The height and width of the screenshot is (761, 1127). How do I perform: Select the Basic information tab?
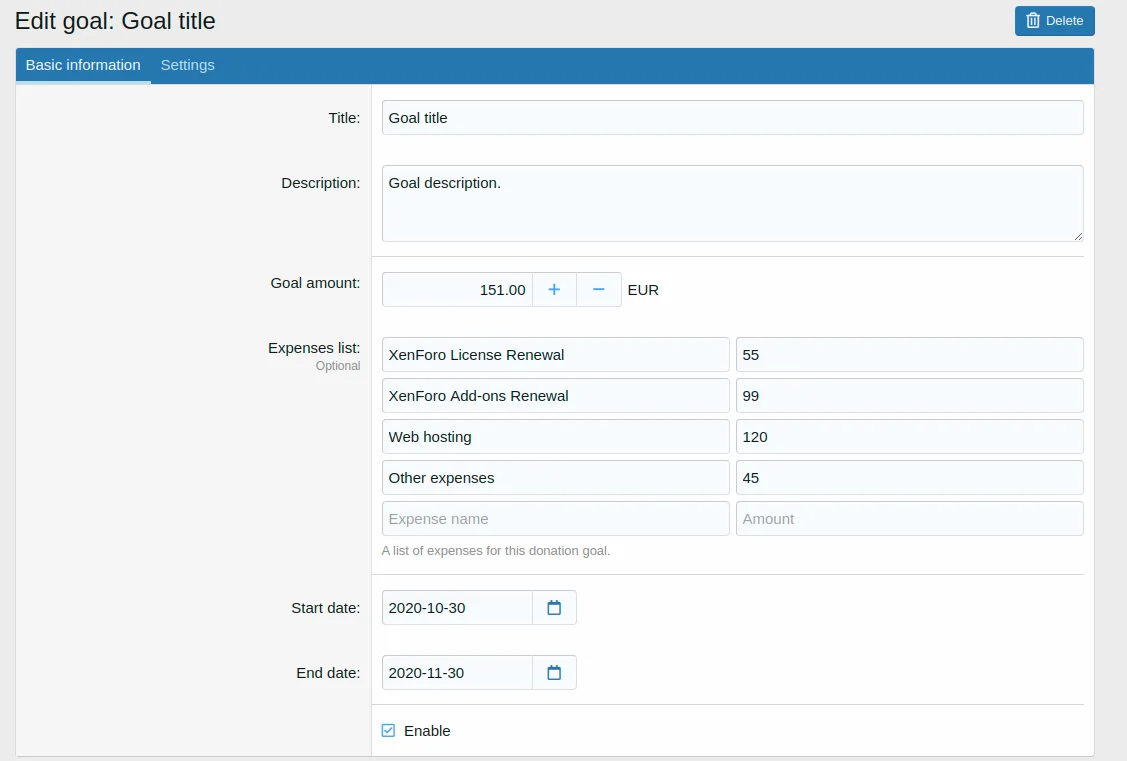83,65
